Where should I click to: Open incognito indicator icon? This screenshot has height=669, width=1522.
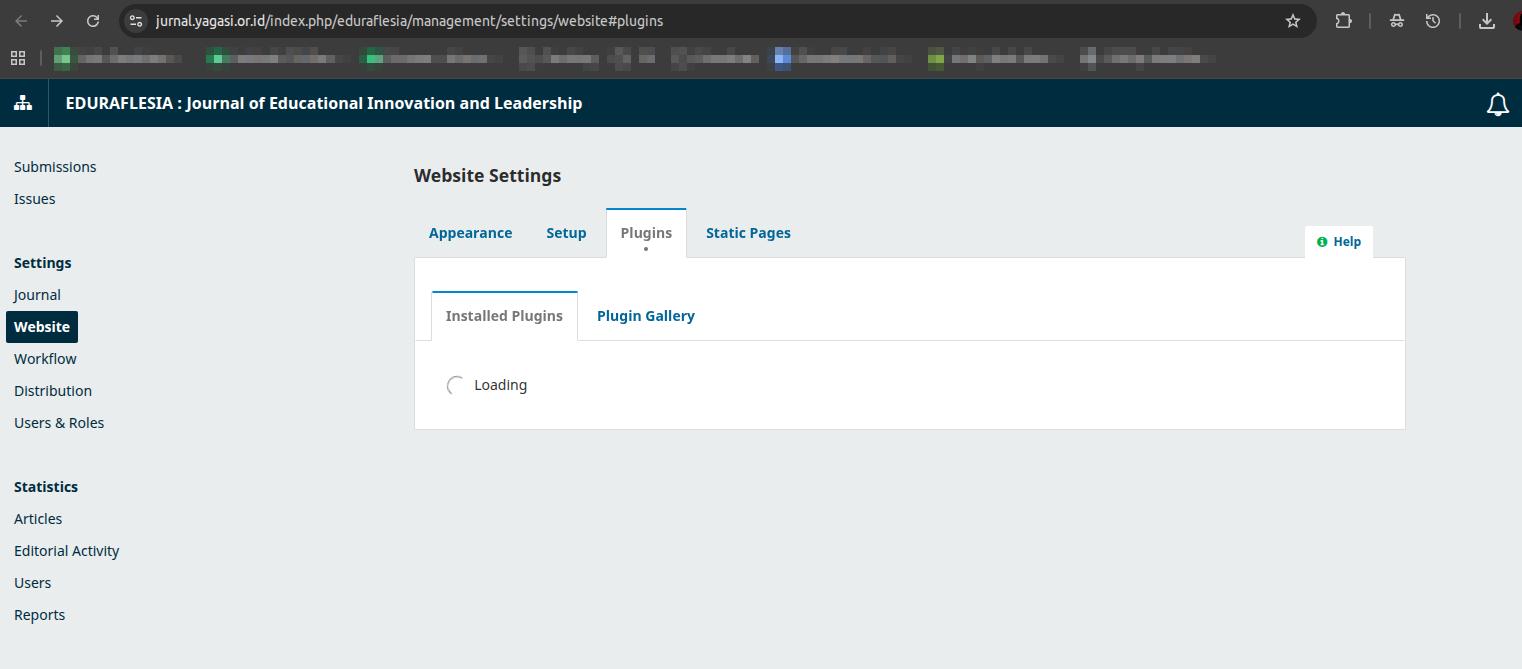point(1397,21)
